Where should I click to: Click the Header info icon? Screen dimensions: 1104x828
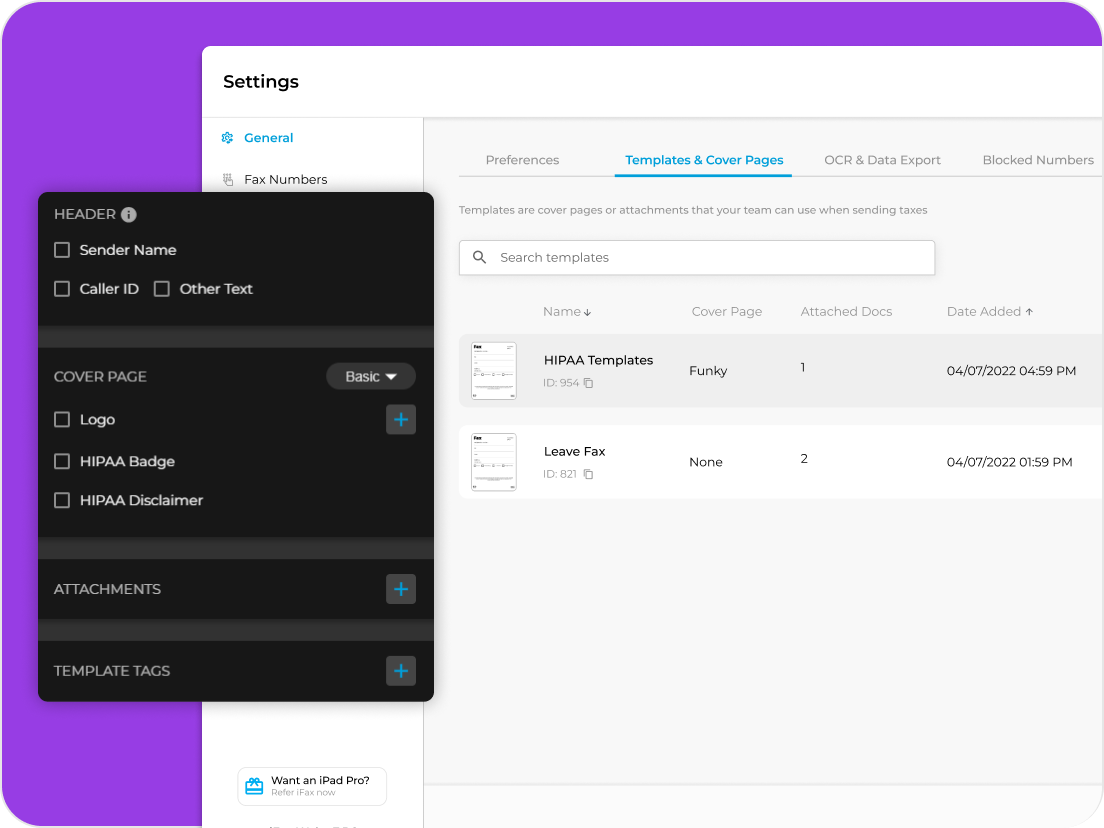click(128, 215)
